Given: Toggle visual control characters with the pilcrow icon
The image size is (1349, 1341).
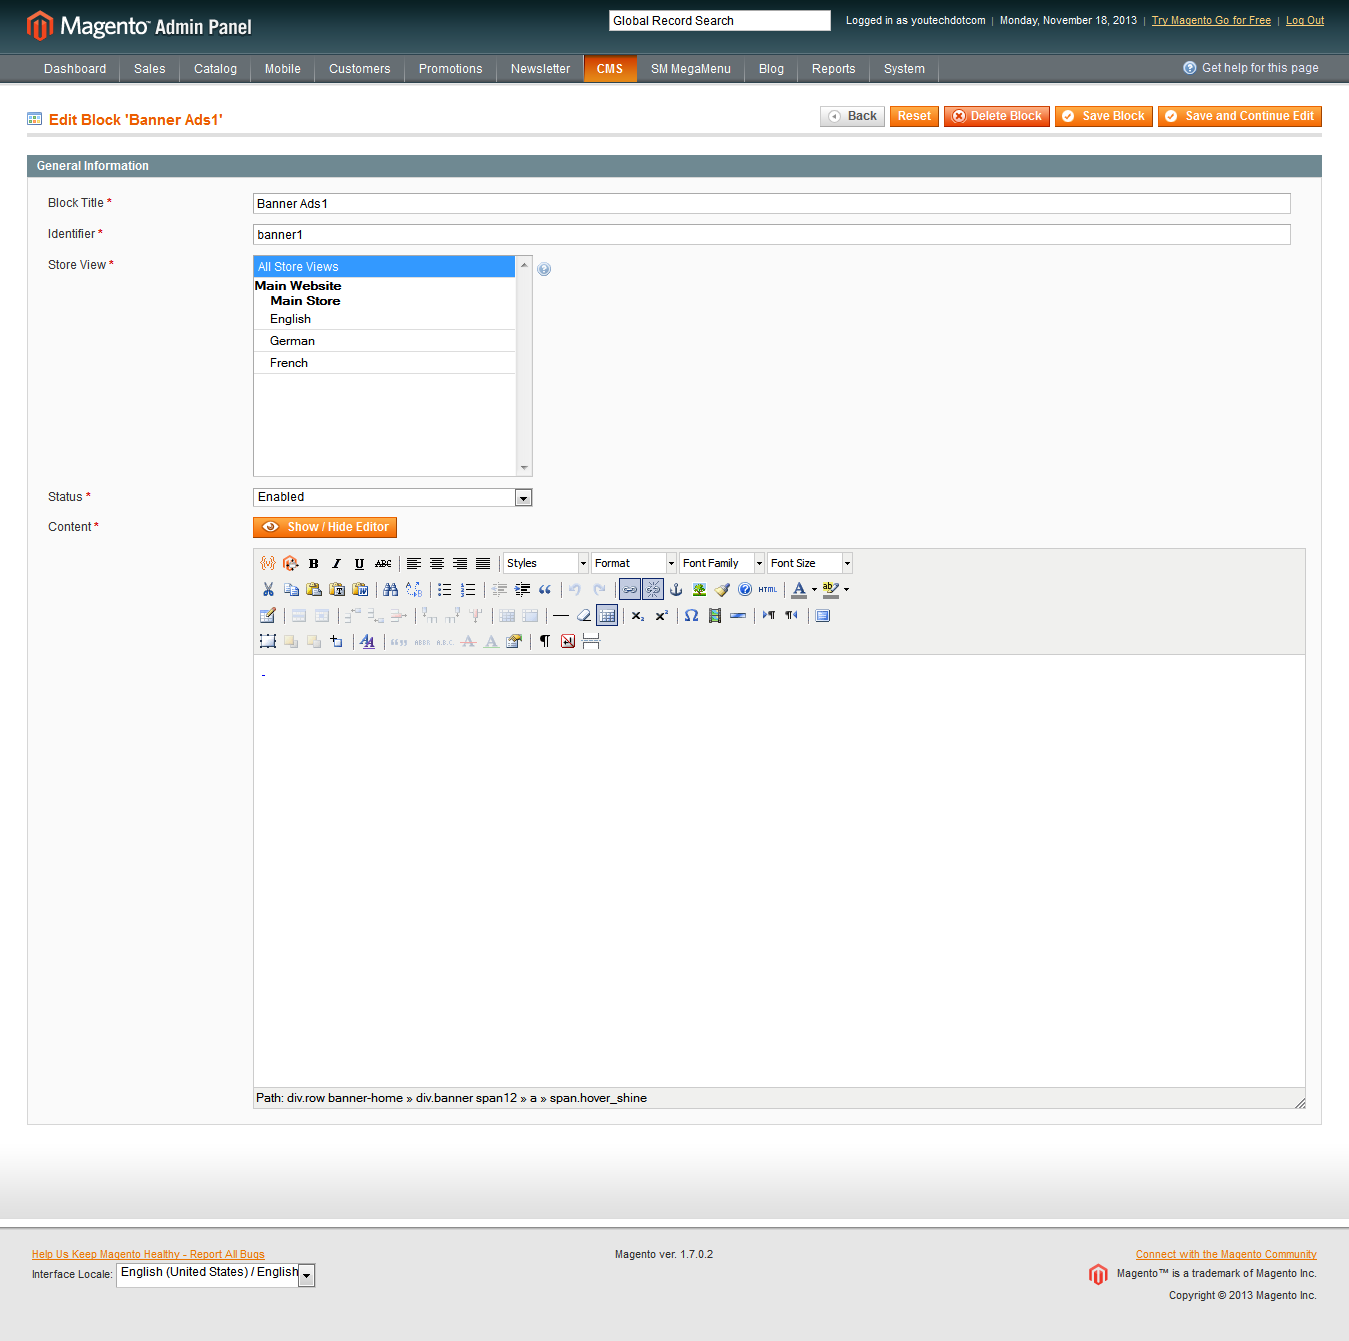Looking at the screenshot, I should coord(545,641).
